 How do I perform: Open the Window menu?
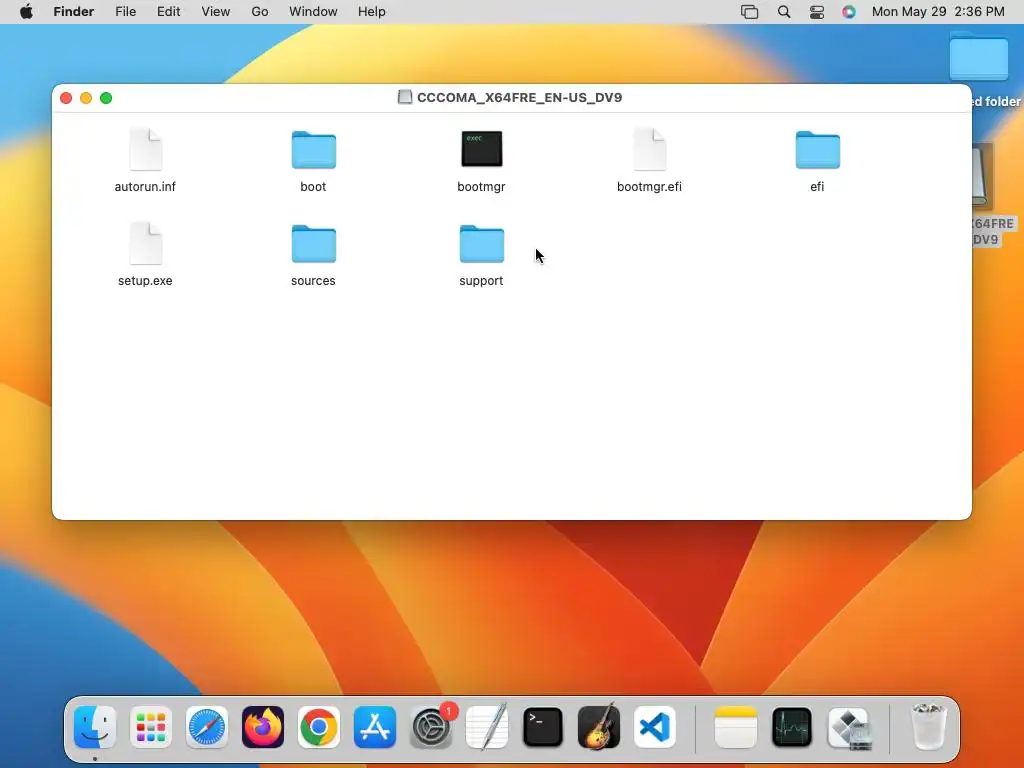click(313, 12)
